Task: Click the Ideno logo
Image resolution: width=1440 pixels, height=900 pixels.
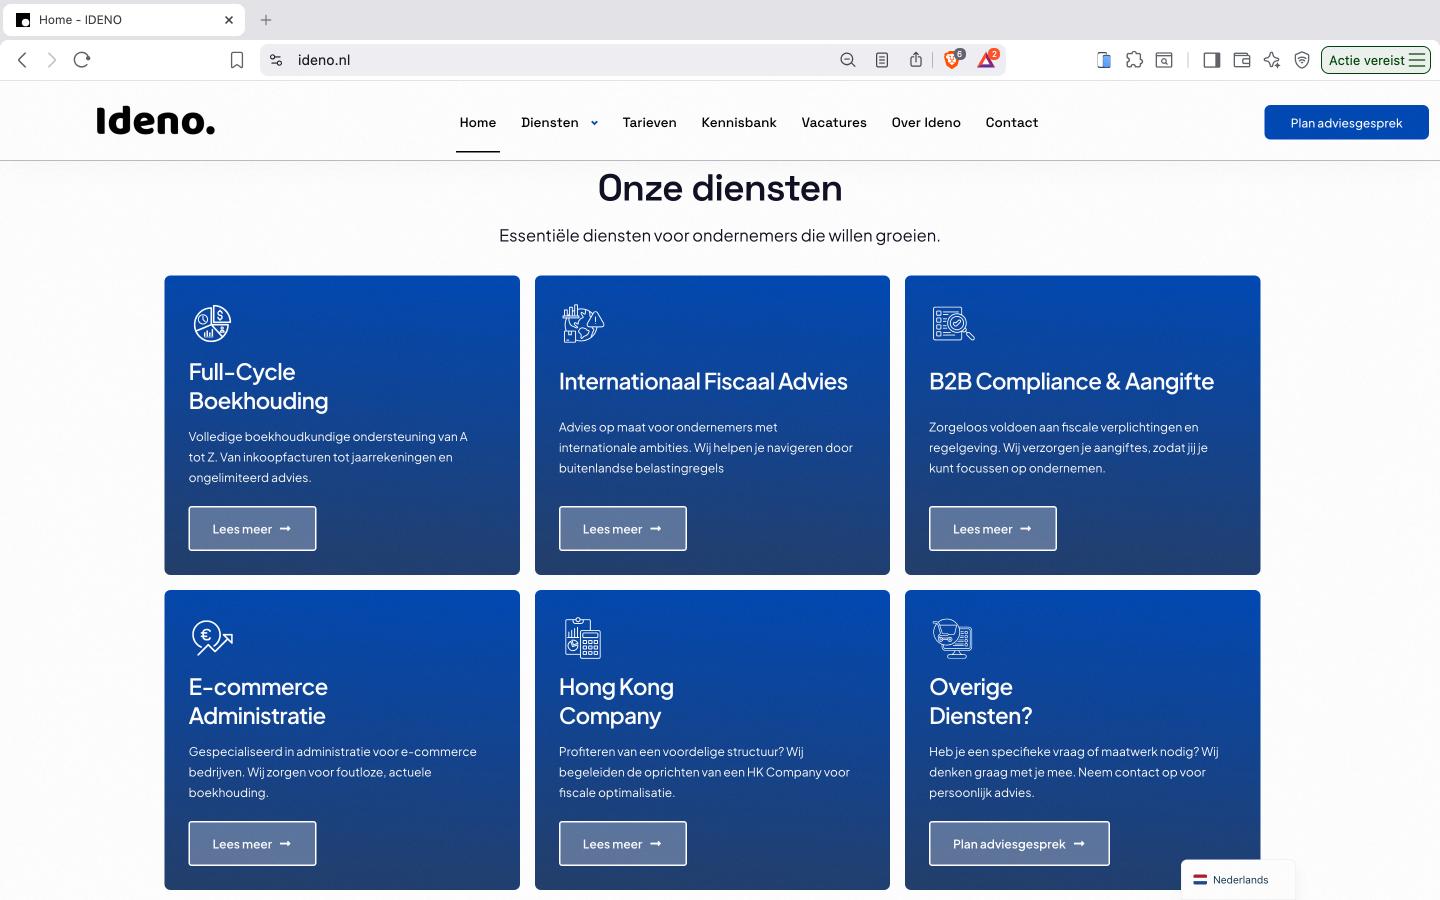Action: tap(155, 121)
